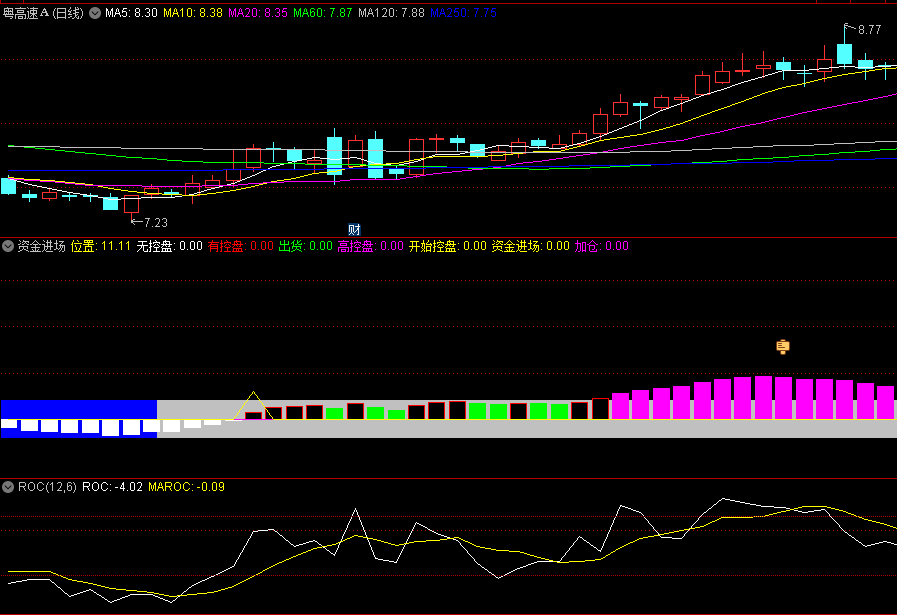Click the MA60: 7.87 label
Screen dimensions: 897x615
(x=323, y=13)
